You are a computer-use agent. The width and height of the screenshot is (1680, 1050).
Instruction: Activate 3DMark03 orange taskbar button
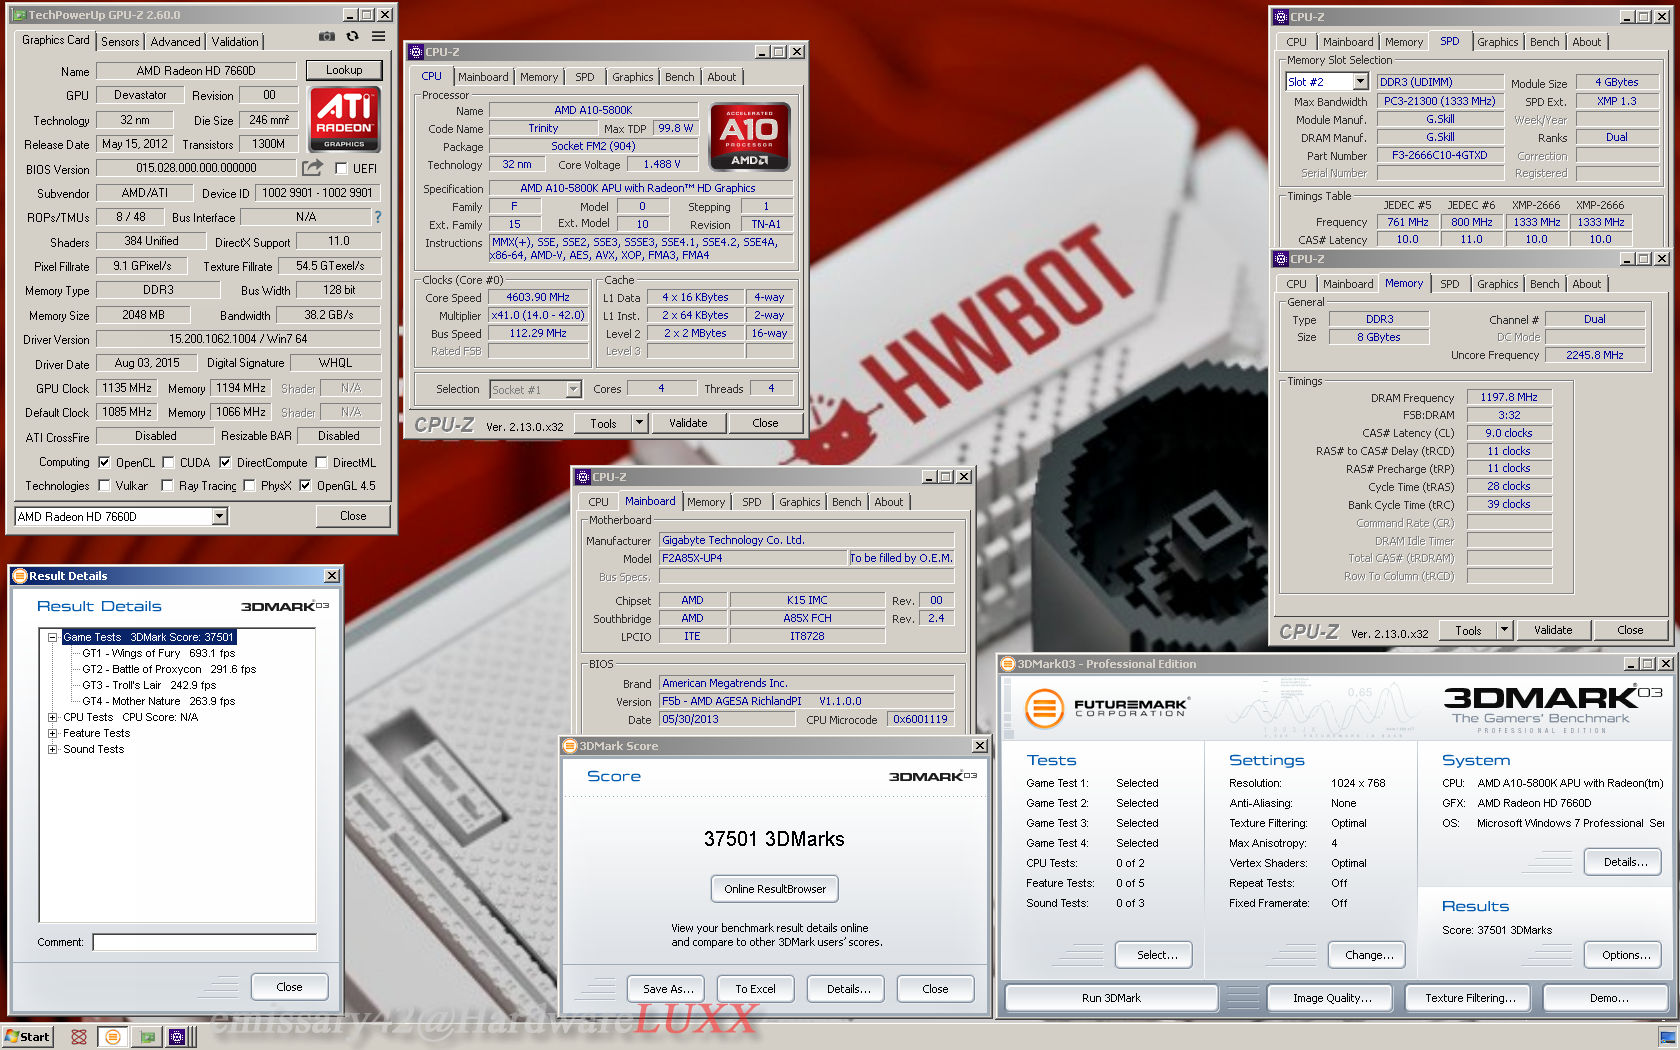[112, 1037]
